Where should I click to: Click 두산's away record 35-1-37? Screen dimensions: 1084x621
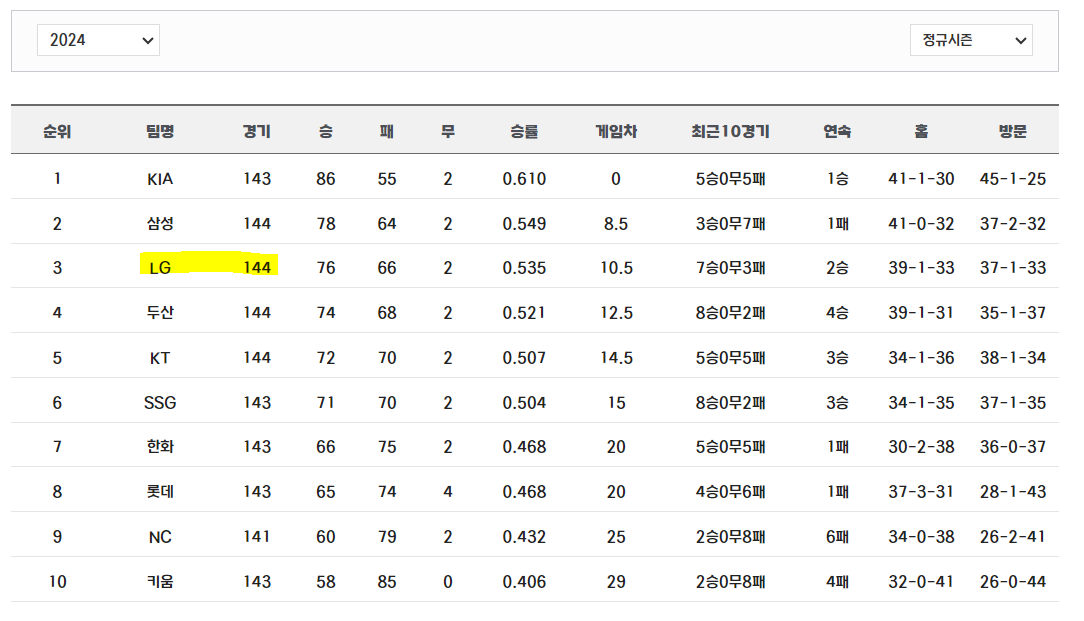(x=1013, y=313)
